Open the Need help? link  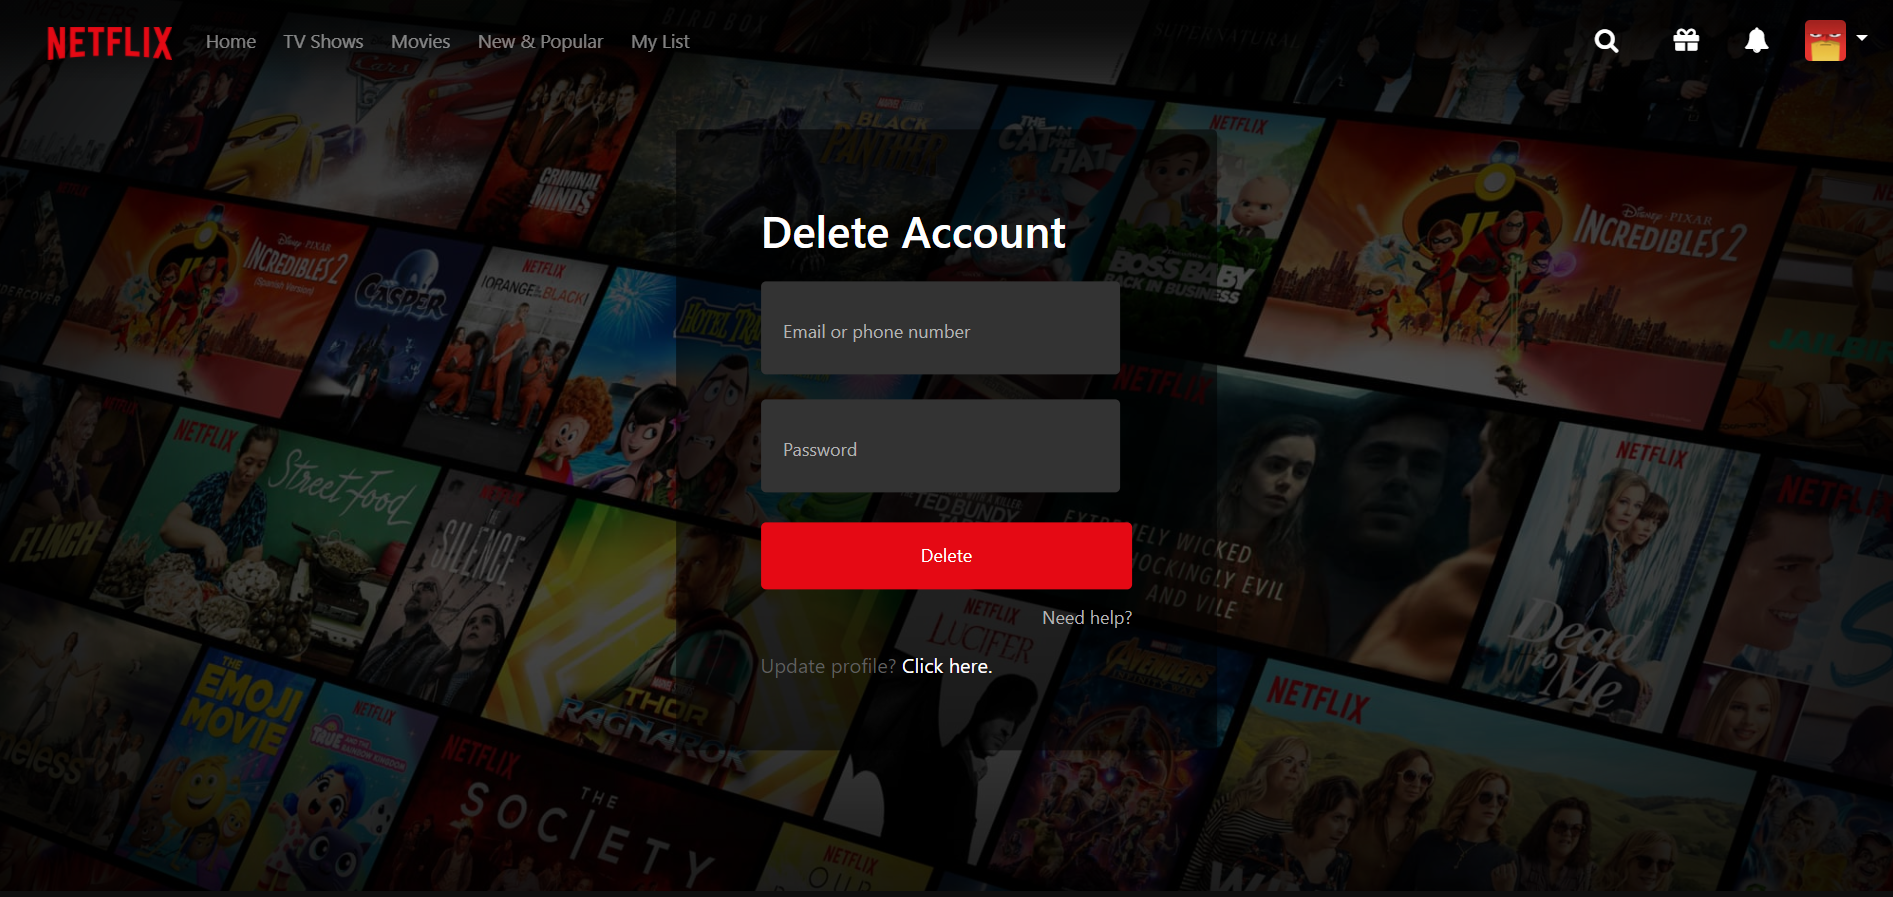point(1087,618)
